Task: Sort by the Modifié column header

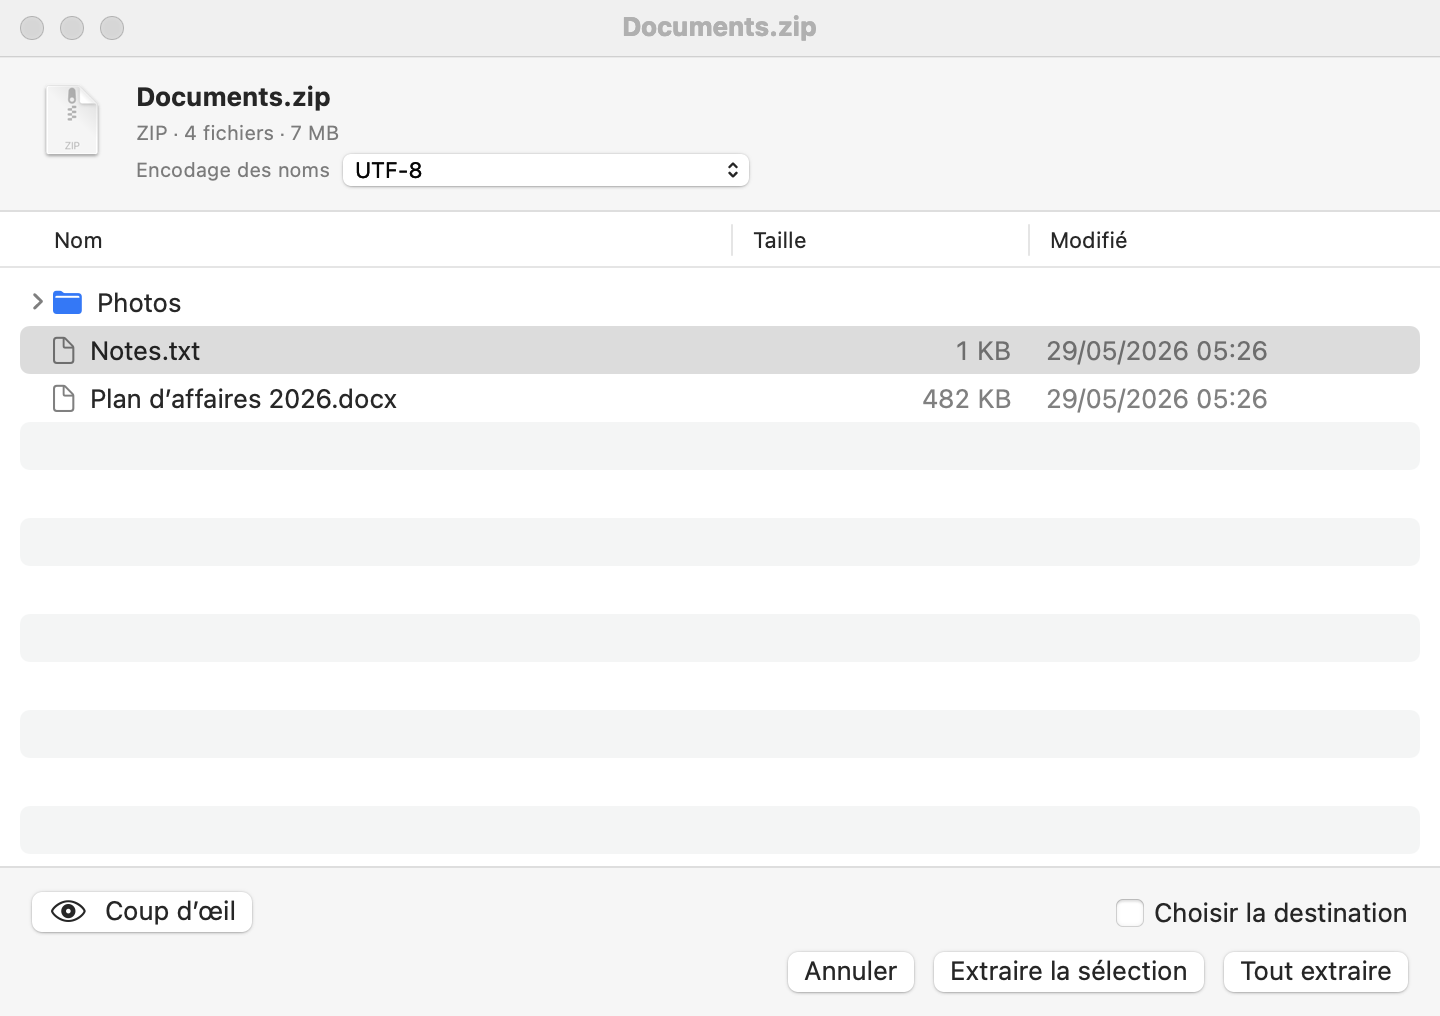Action: tap(1088, 240)
